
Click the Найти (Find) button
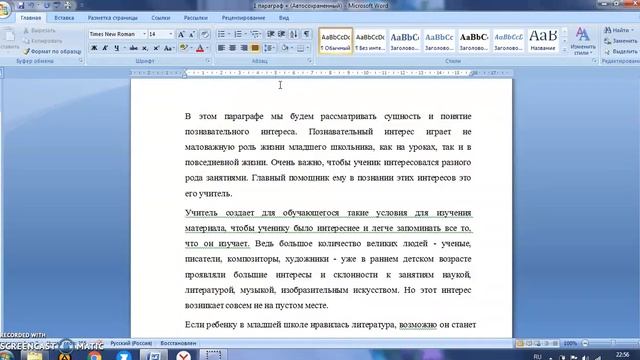tap(617, 30)
